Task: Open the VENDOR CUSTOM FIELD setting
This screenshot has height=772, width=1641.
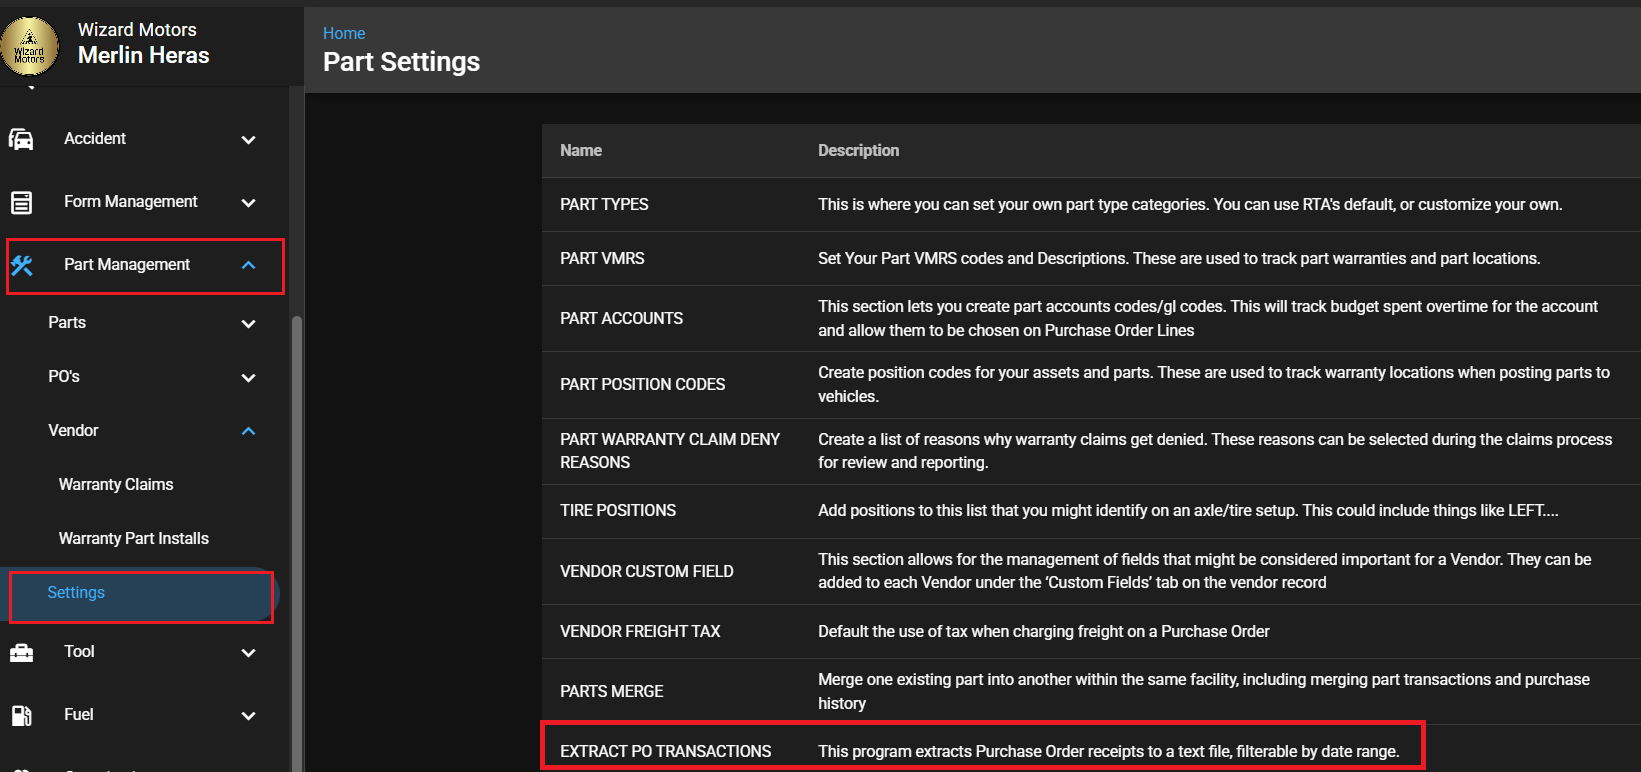Action: tap(647, 572)
